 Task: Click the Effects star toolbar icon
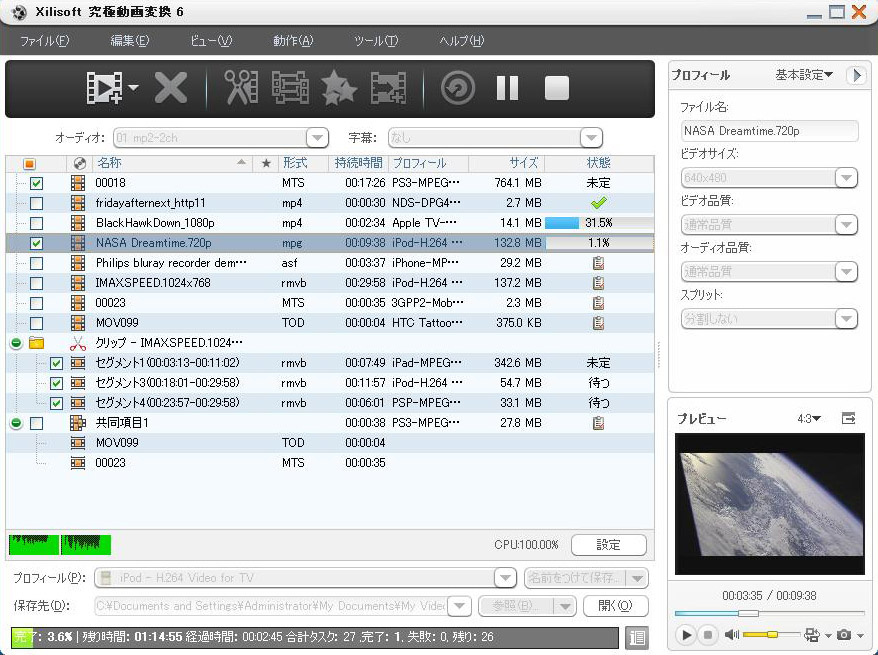[339, 88]
